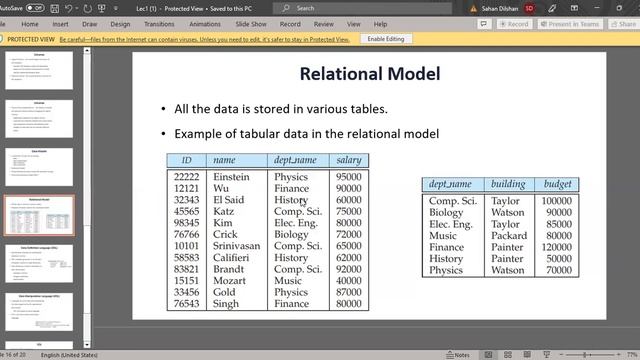Start Slide Show from status bar icon

pos(547,355)
